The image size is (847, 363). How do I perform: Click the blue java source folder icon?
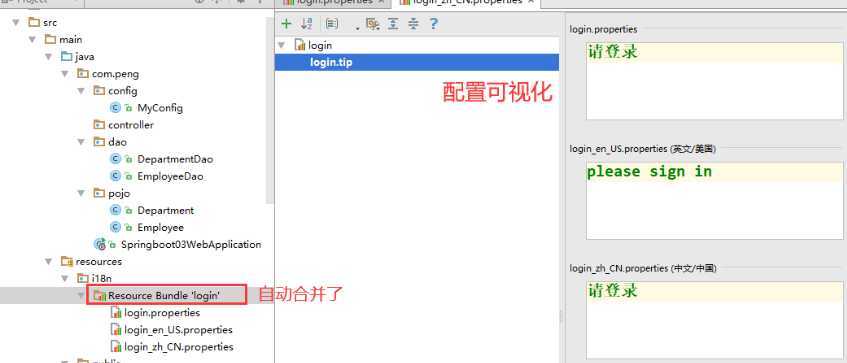pyautogui.click(x=66, y=57)
